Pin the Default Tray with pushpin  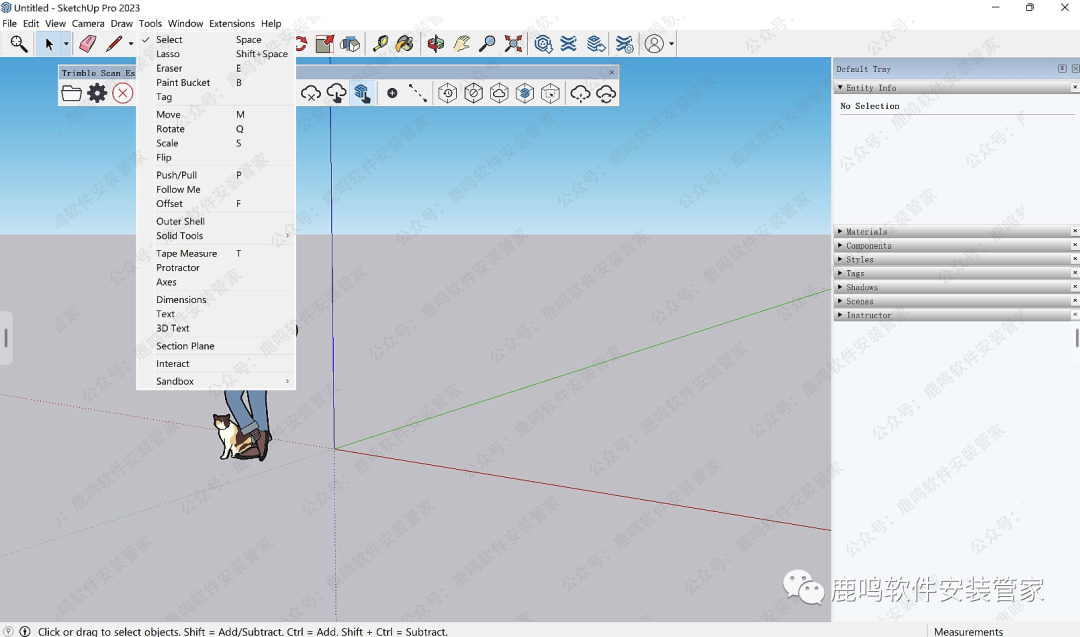point(1062,69)
